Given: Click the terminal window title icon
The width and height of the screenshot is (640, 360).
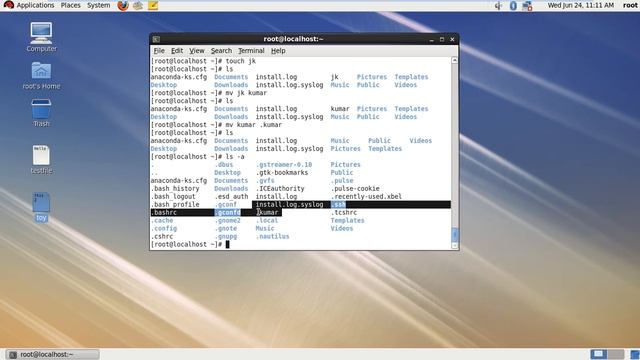Looking at the screenshot, I should click(156, 39).
